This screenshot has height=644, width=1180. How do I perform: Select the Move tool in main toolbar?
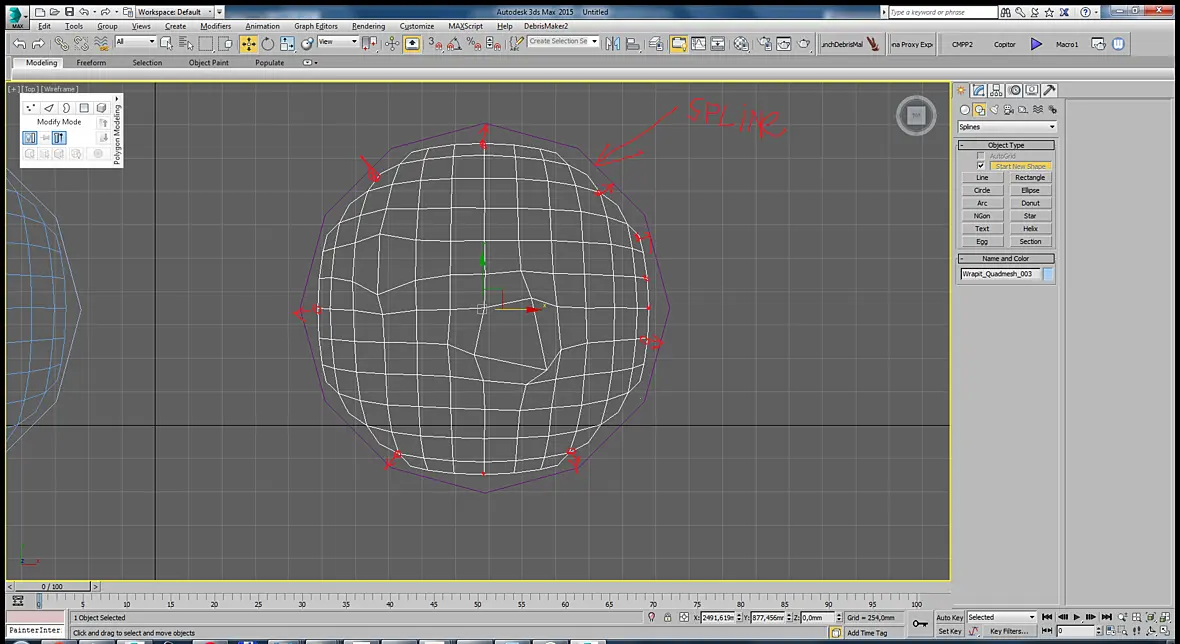click(x=248, y=44)
